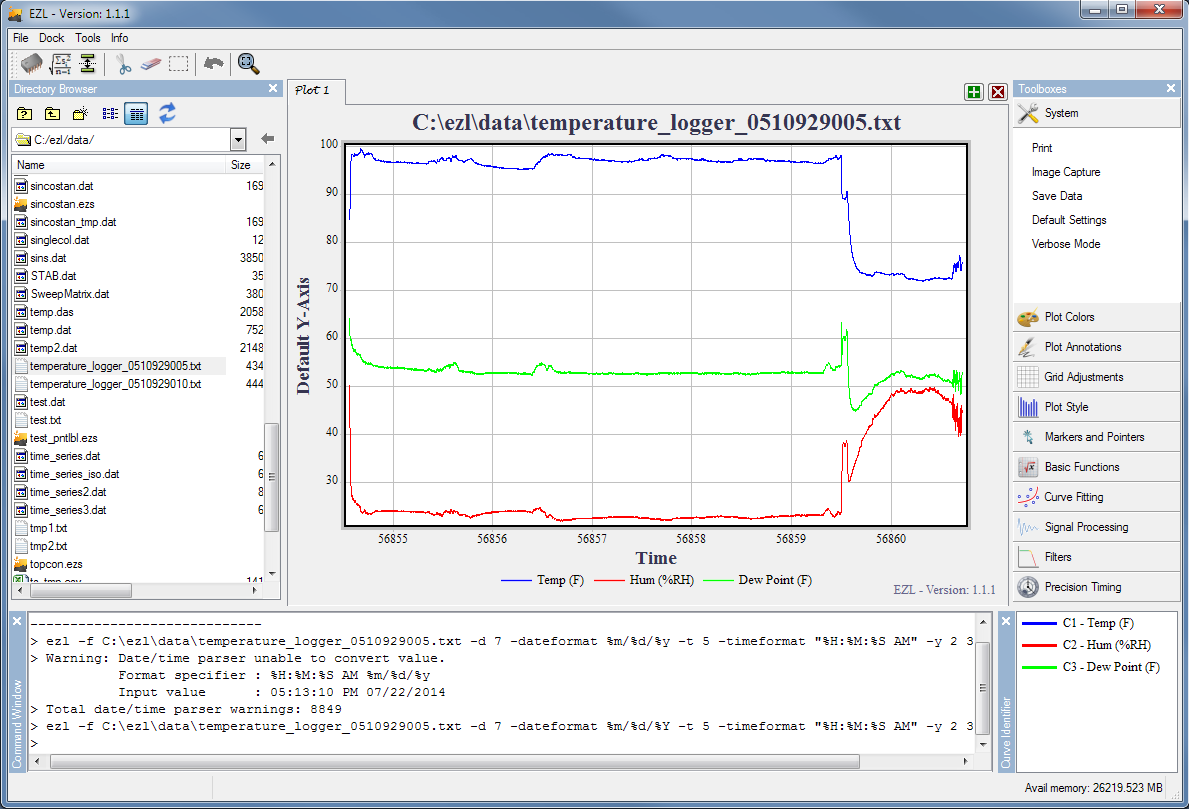Click Verbose Mode option
1189x809 pixels.
click(1065, 244)
